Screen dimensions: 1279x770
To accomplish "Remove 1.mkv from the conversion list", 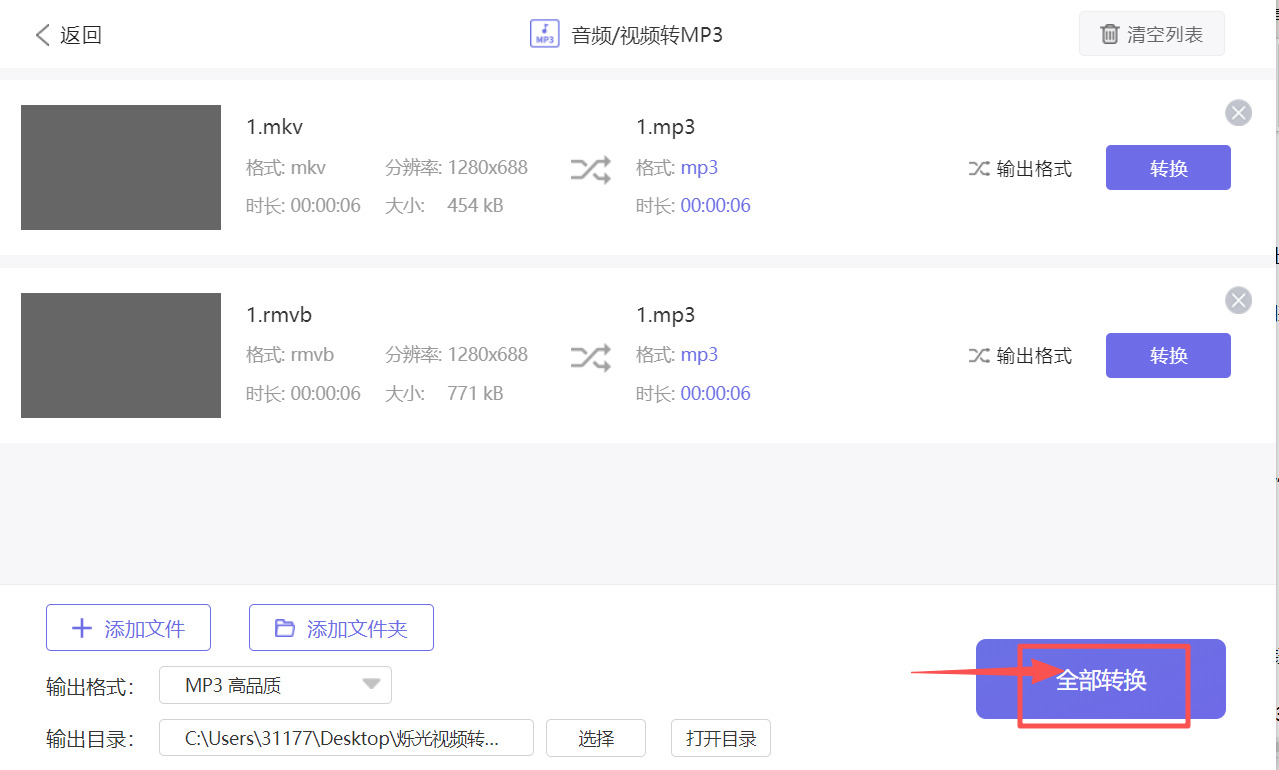I will pyautogui.click(x=1238, y=112).
